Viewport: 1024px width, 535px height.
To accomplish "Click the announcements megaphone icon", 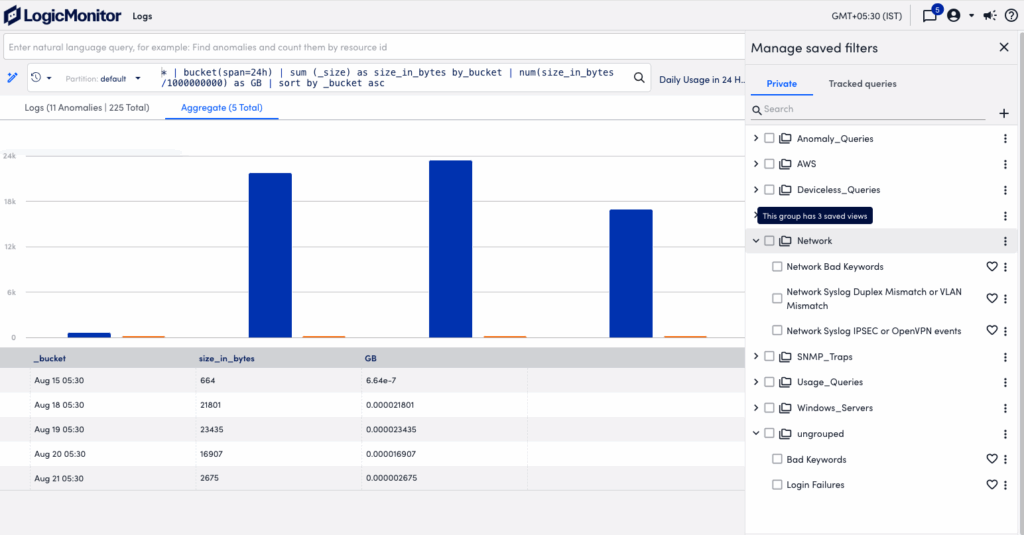I will pyautogui.click(x=989, y=16).
